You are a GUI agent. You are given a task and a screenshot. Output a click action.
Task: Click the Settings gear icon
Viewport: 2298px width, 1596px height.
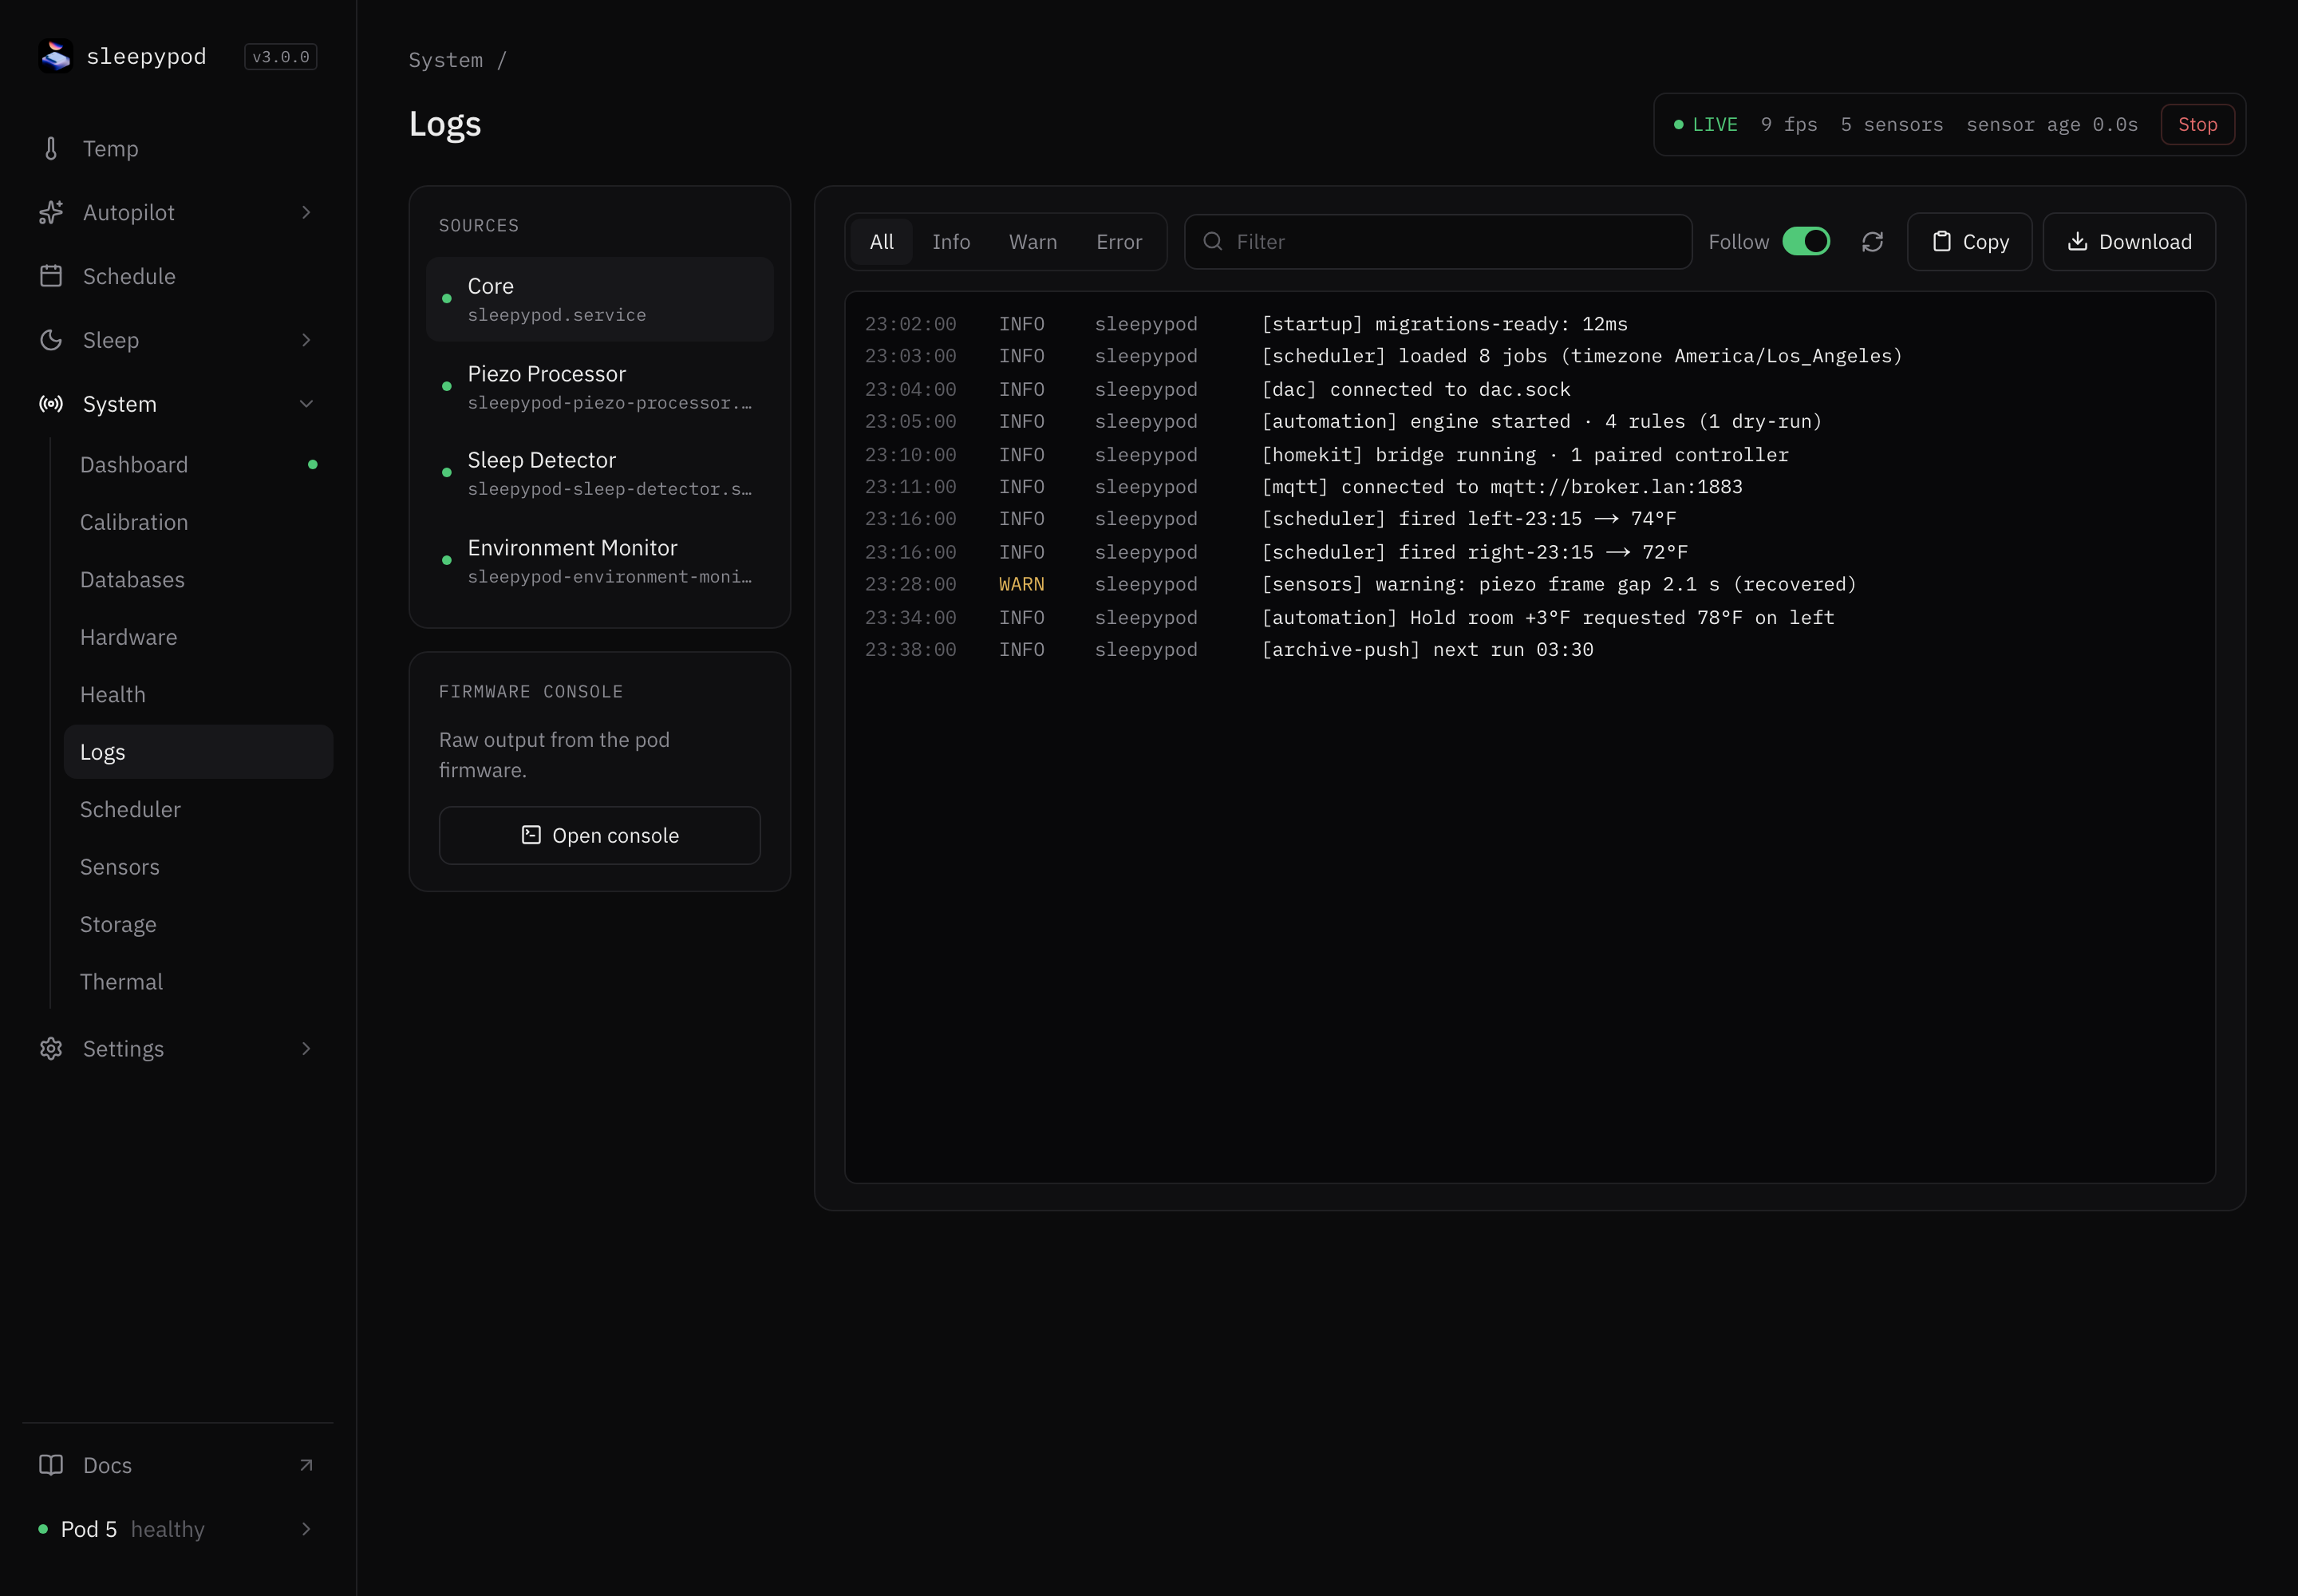coord(51,1048)
